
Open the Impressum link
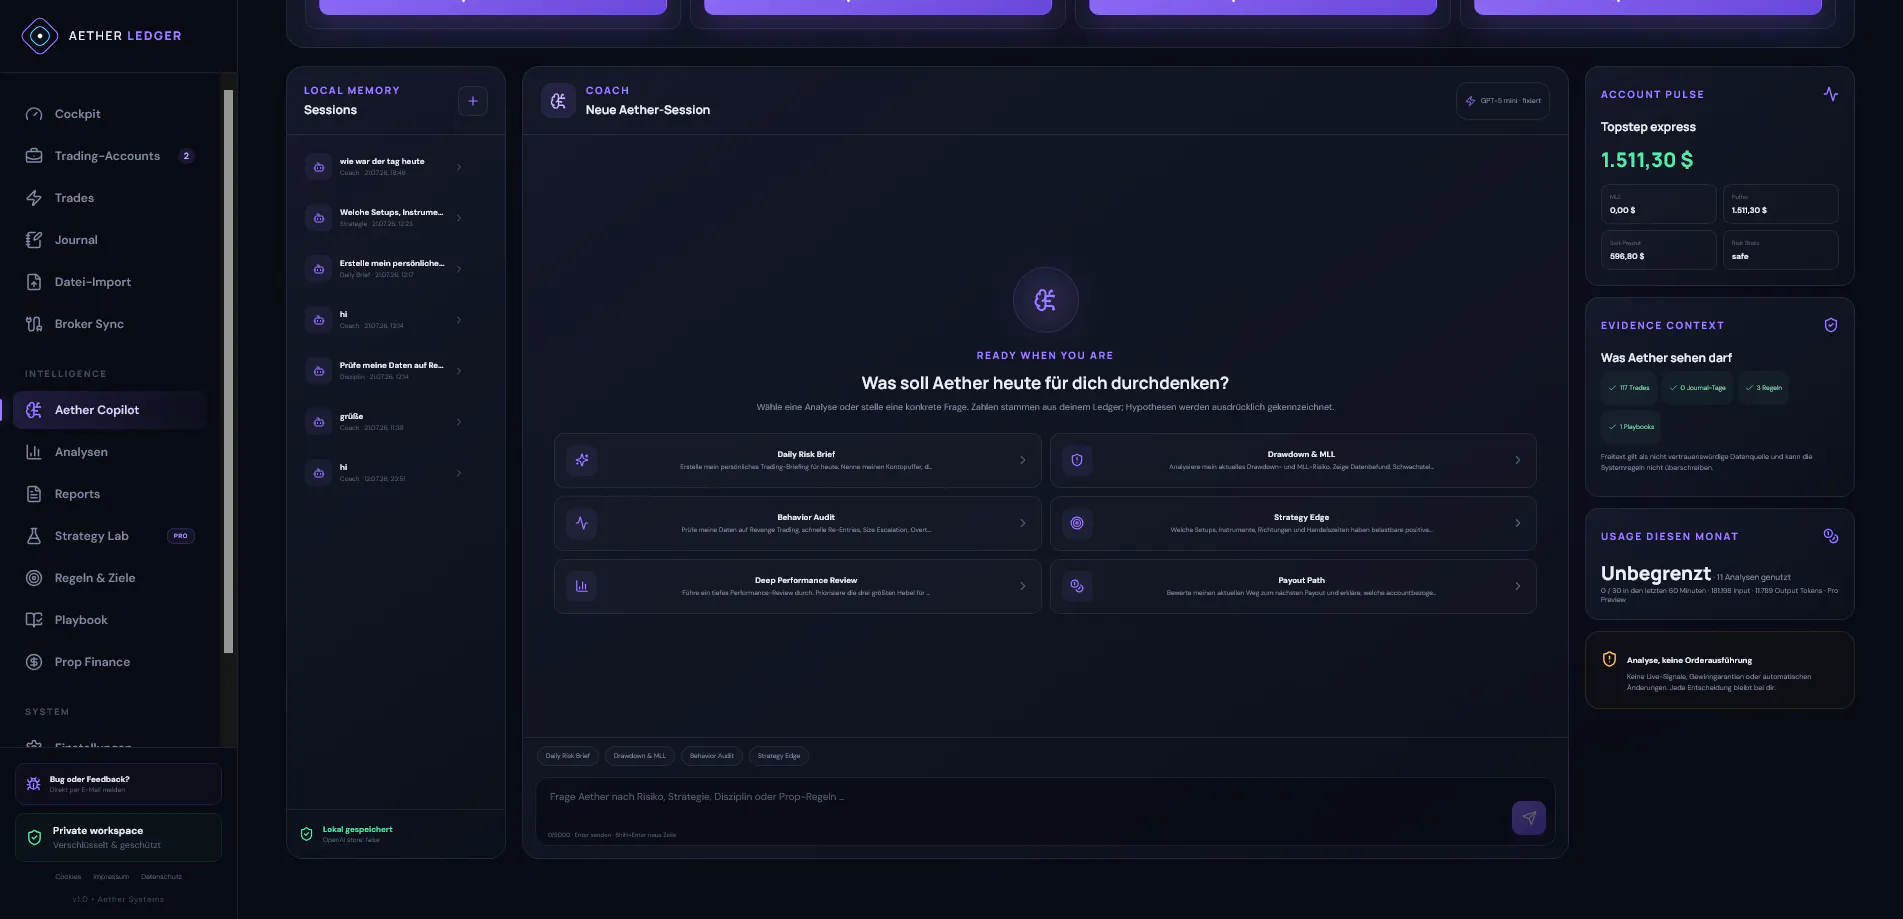tap(111, 877)
